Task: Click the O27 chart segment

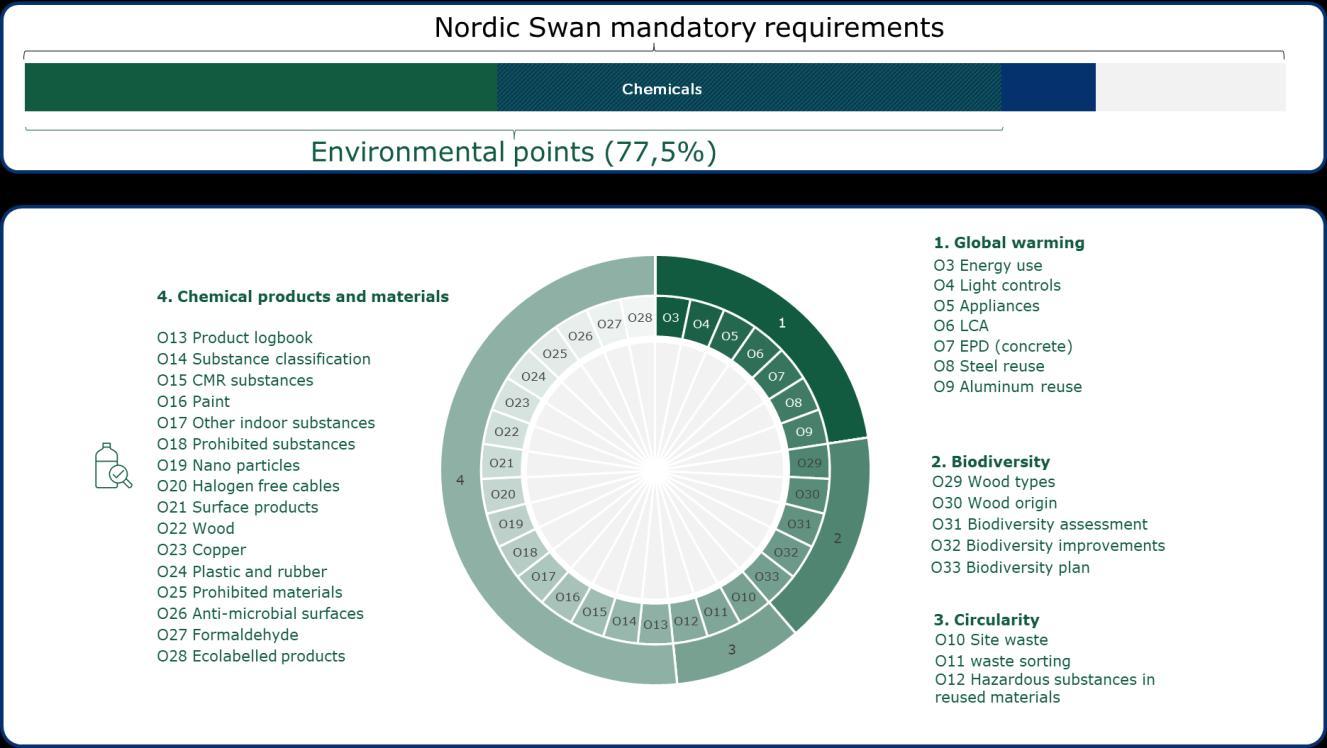Action: [x=609, y=324]
